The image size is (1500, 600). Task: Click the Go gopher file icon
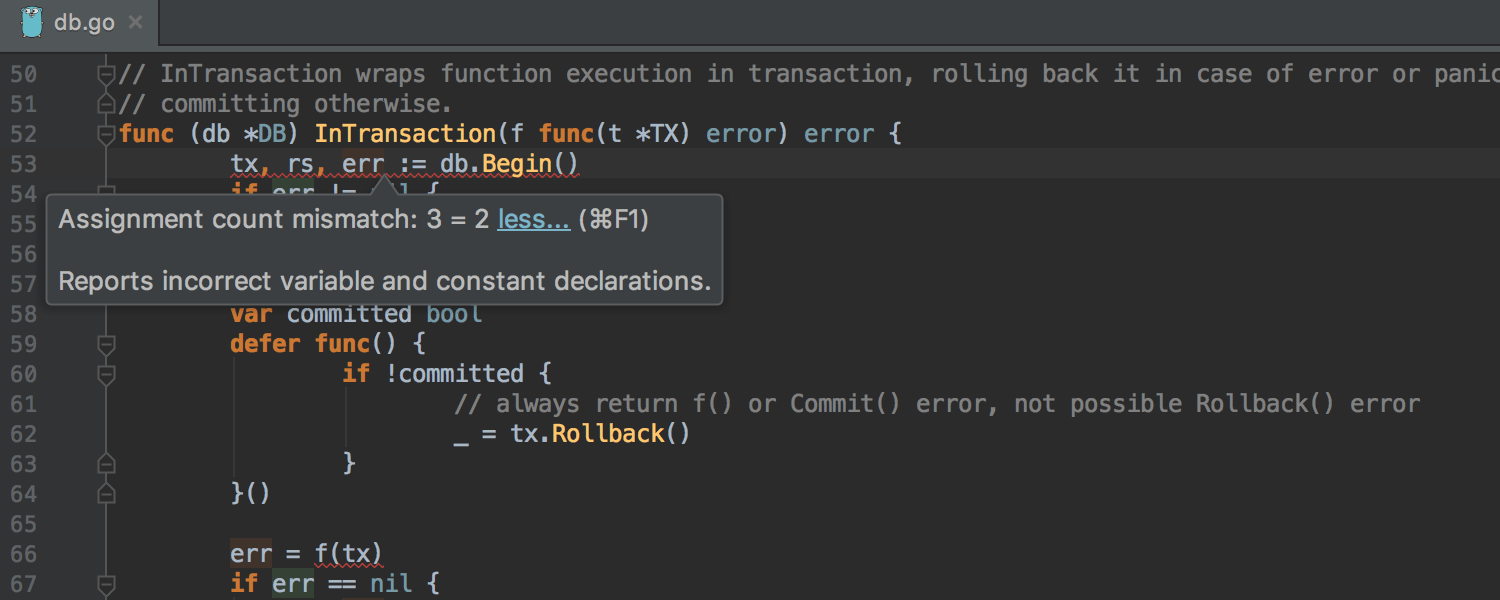[31, 22]
